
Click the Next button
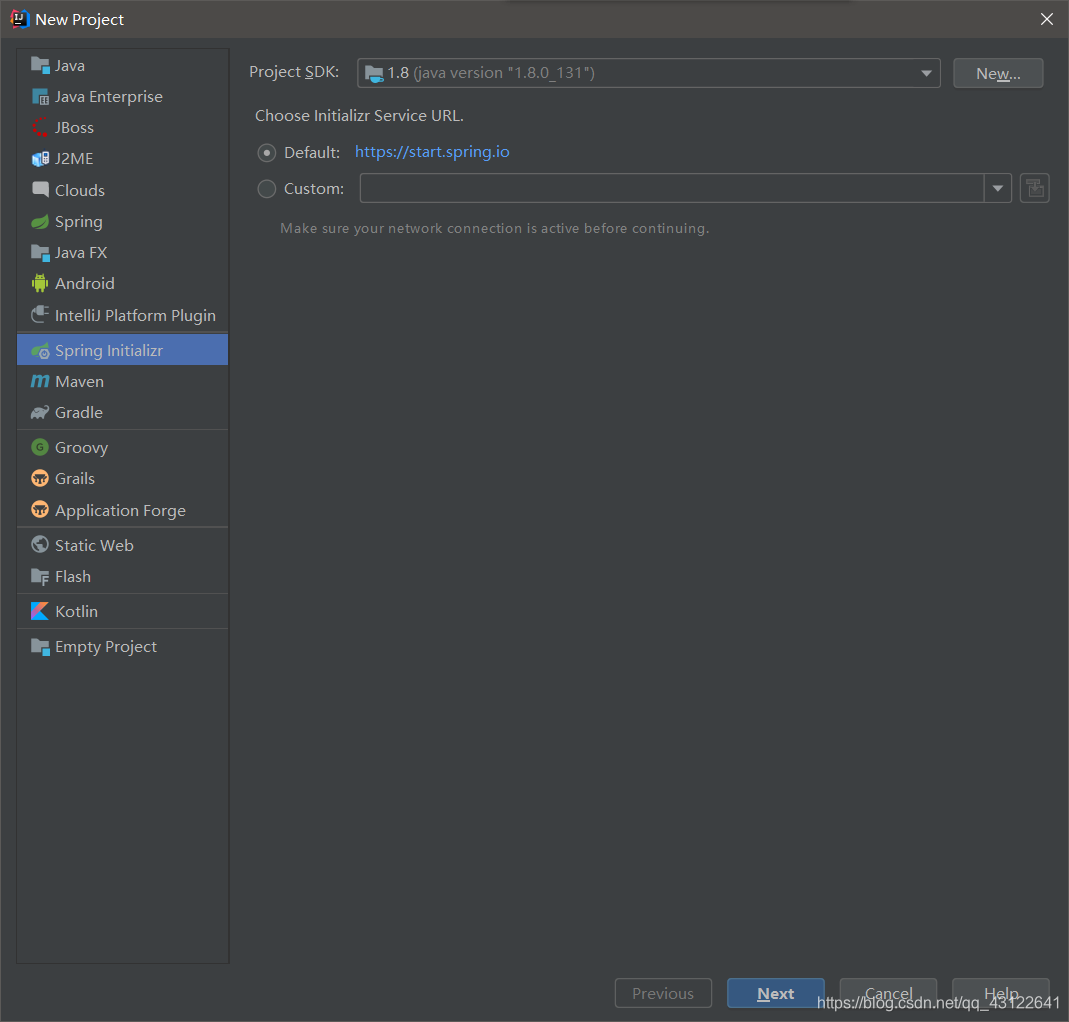coord(775,993)
